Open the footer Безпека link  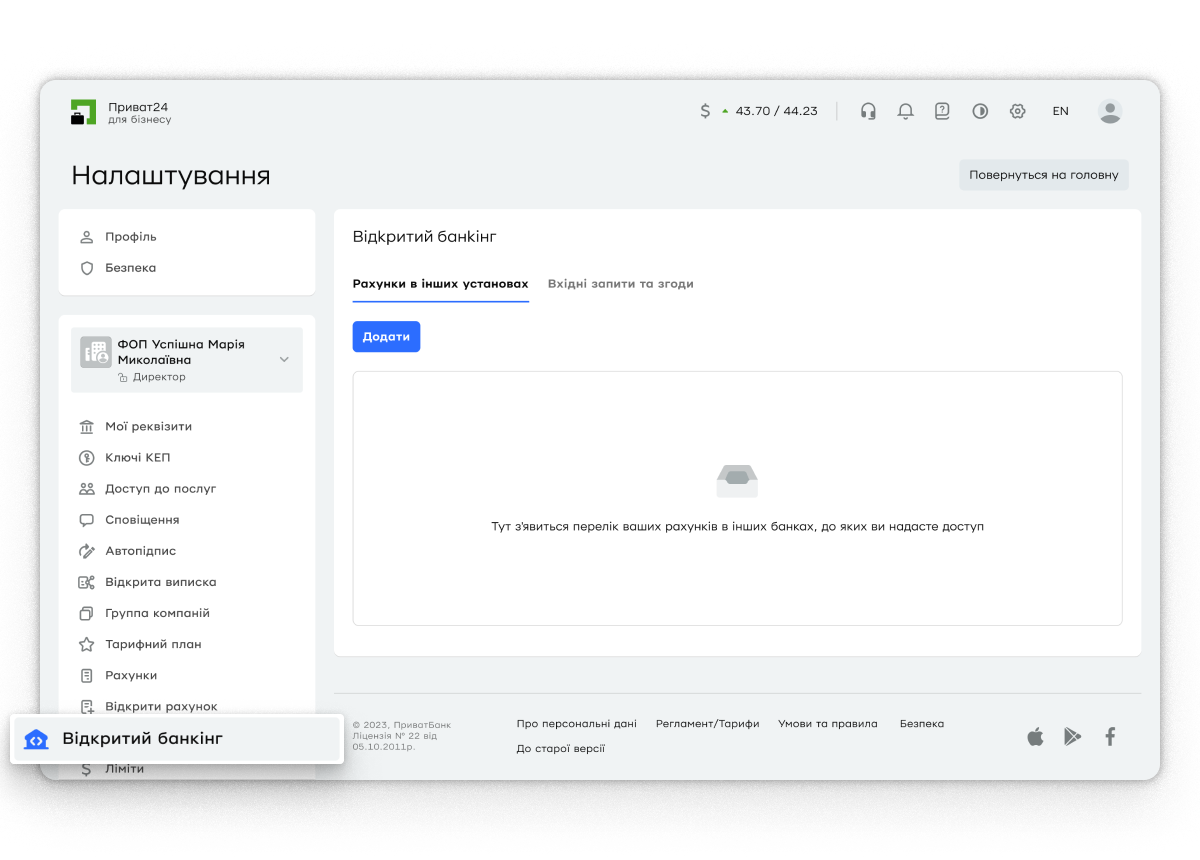point(922,724)
